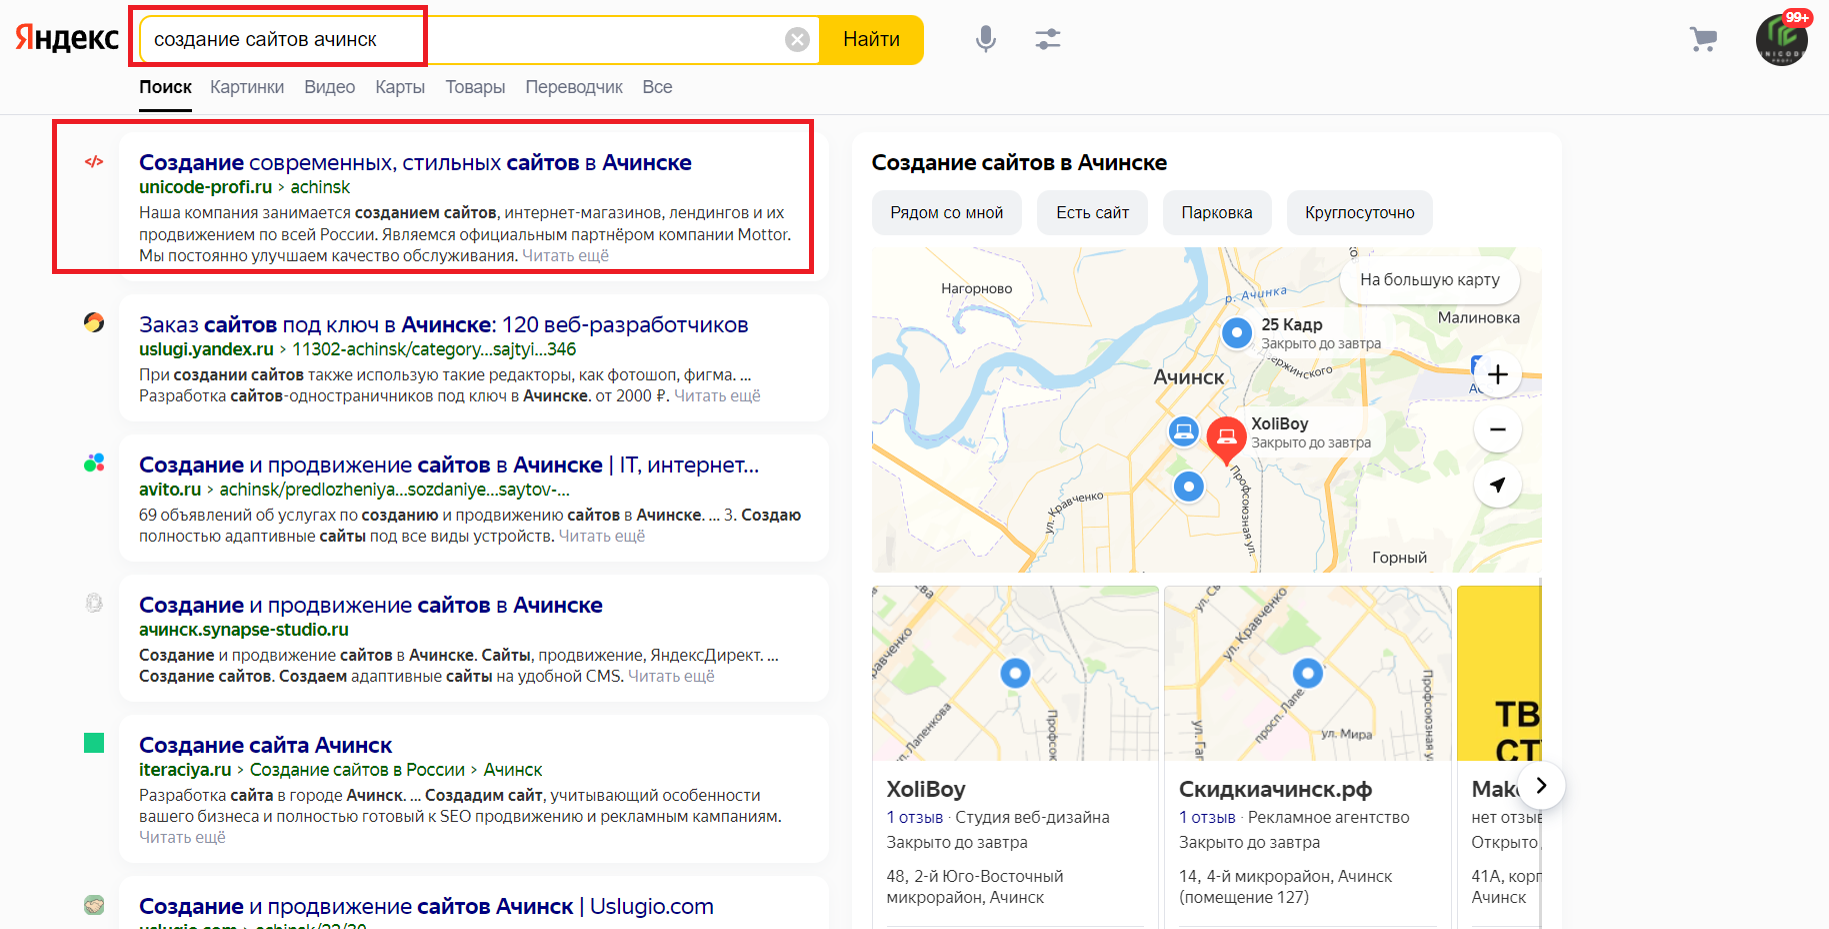Screen dimensions: 1829x929
Task: Open uslugi.yandex.ru green URL link
Action: (x=206, y=349)
